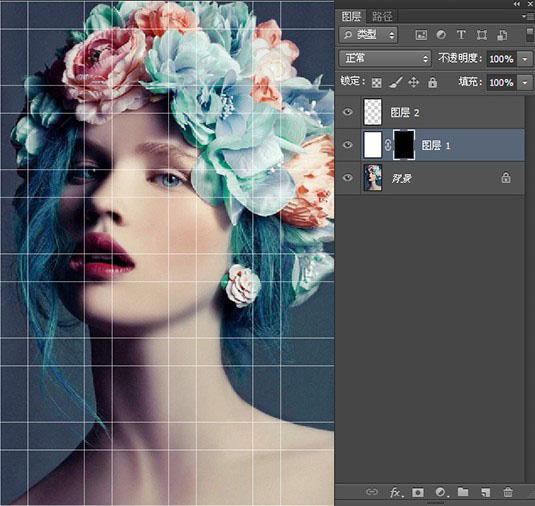
Task: Open the 类型 filter type dropdown
Action: coord(368,35)
